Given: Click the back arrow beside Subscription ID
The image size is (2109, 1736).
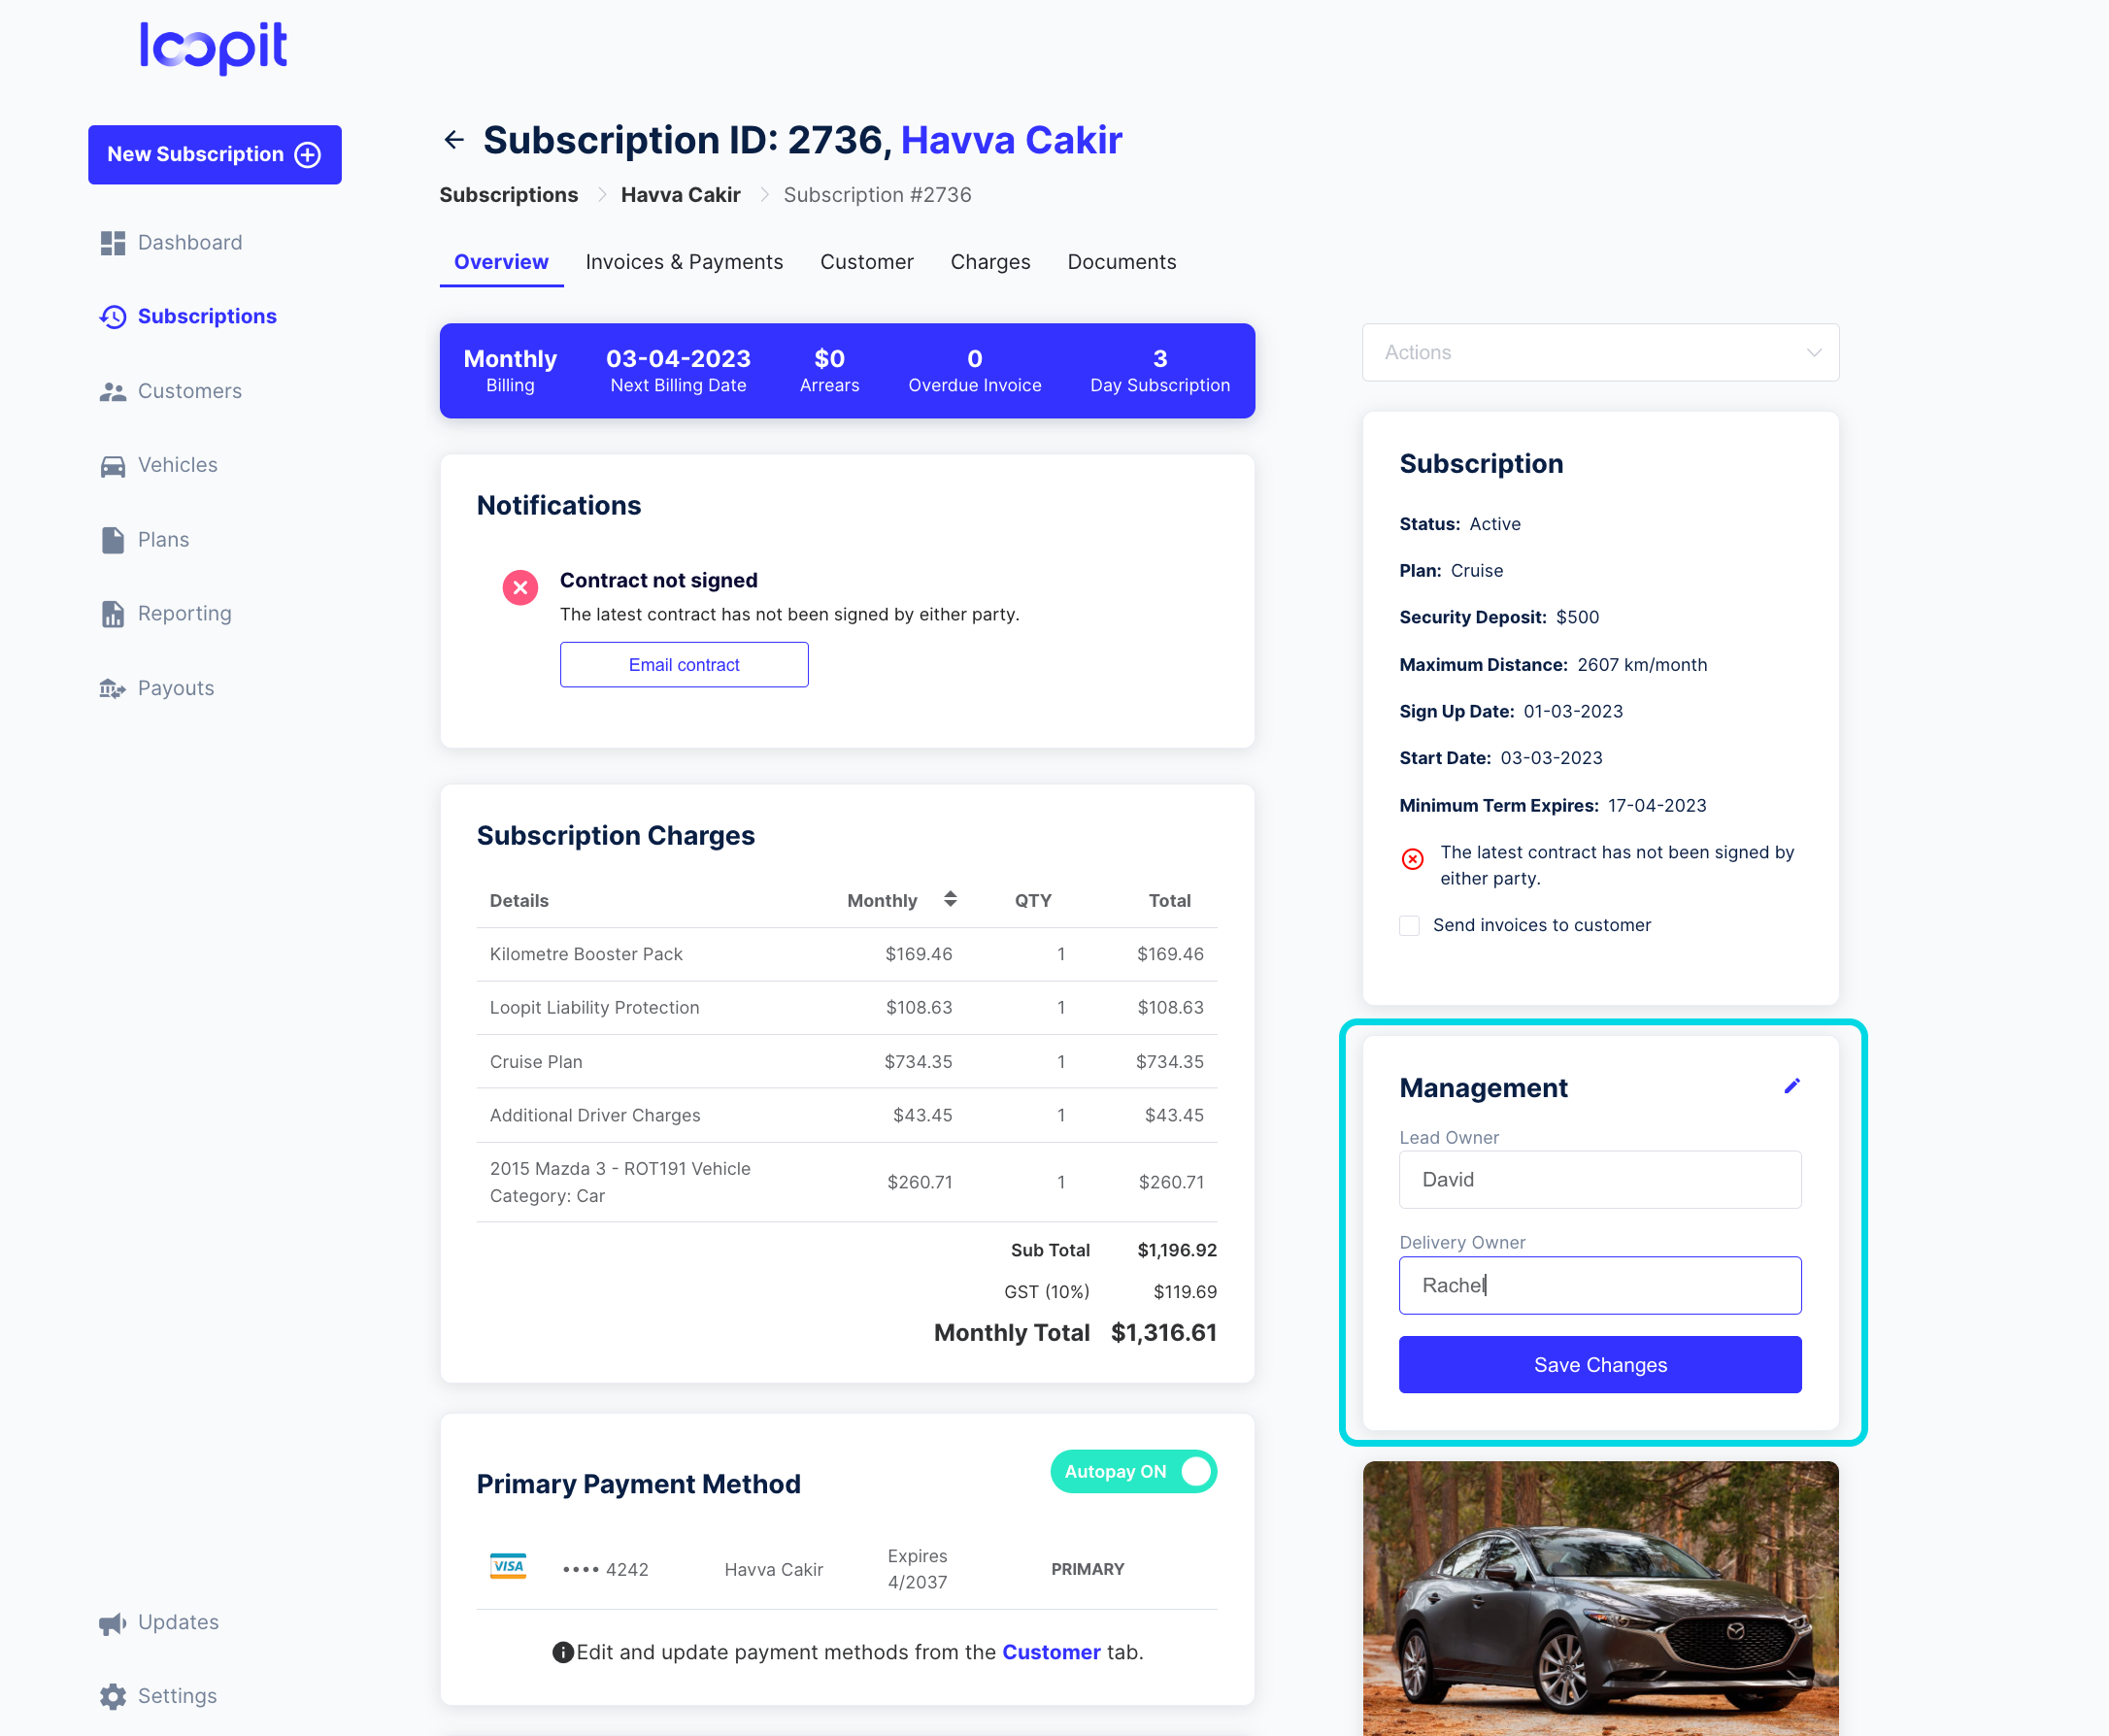Looking at the screenshot, I should click(454, 140).
